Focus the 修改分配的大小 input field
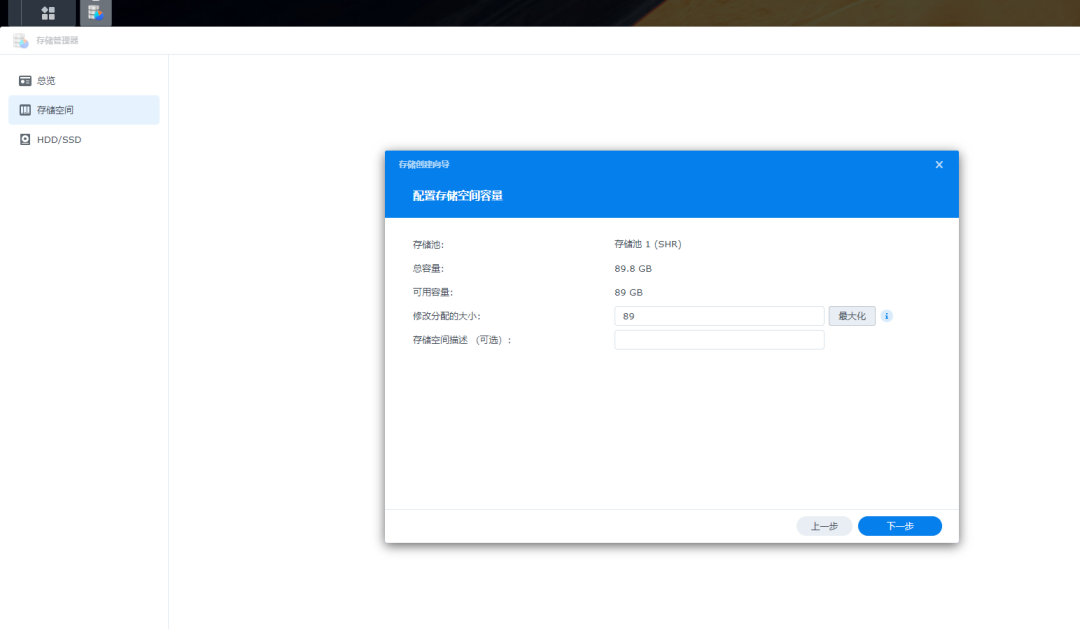Viewport: 1080px width, 629px height. 719,316
